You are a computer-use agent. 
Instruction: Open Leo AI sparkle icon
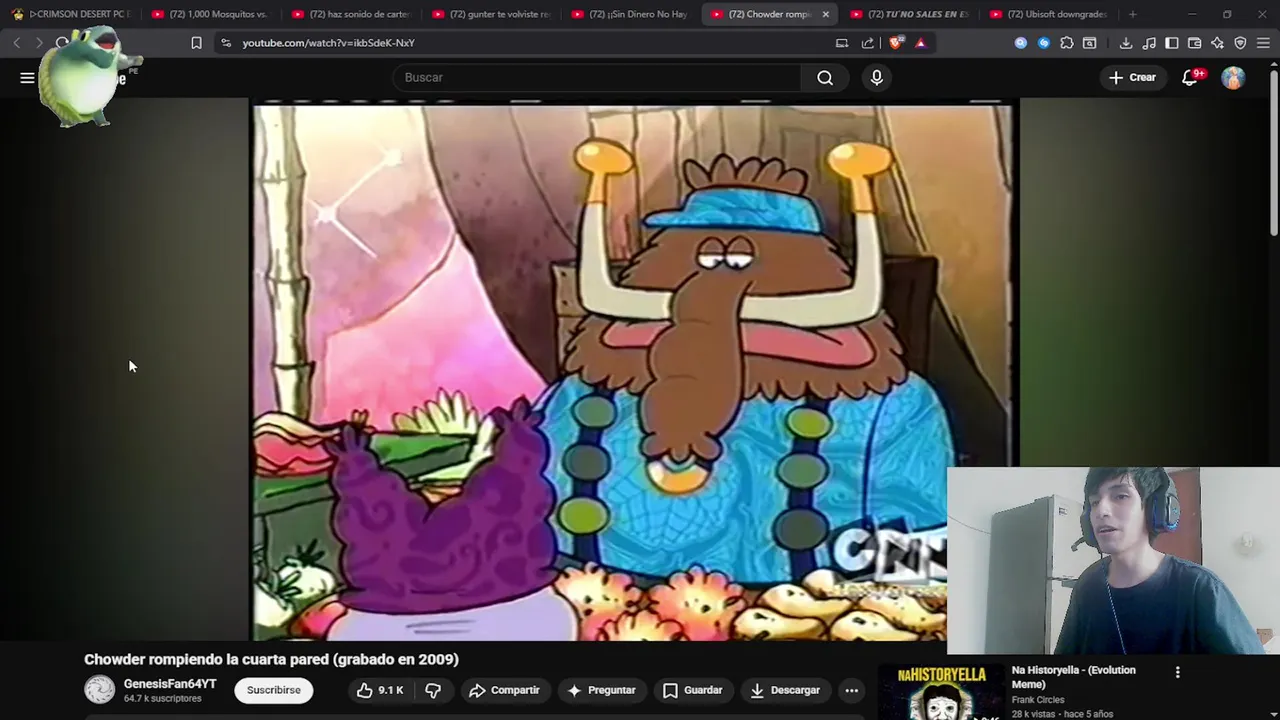(1217, 43)
